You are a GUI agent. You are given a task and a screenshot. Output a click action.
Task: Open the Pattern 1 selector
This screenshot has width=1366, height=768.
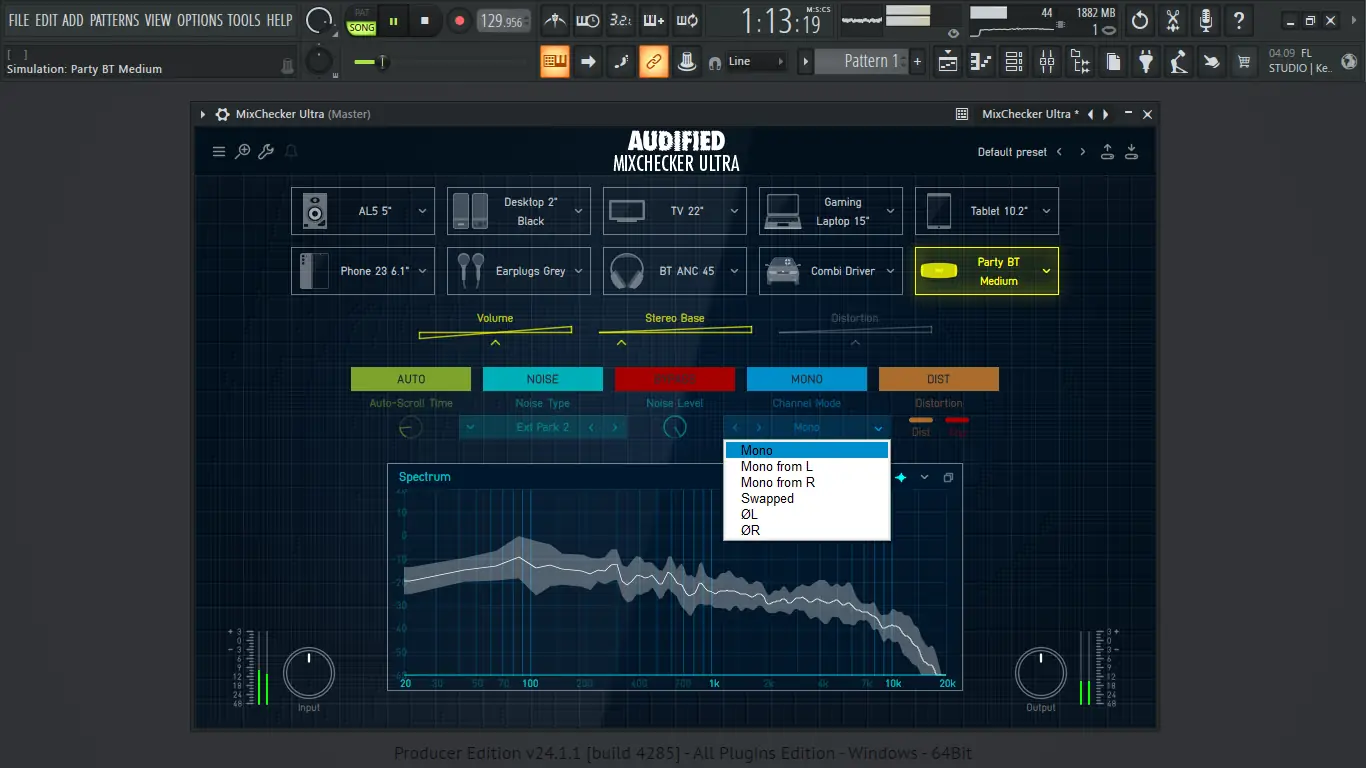click(861, 62)
